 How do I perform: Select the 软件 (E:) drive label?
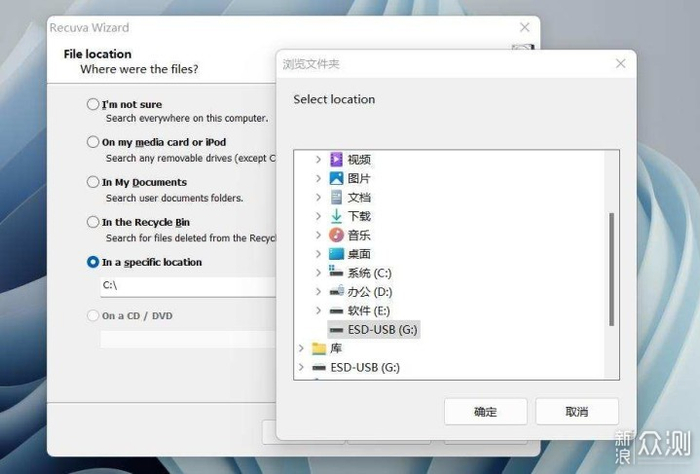pyautogui.click(x=368, y=311)
